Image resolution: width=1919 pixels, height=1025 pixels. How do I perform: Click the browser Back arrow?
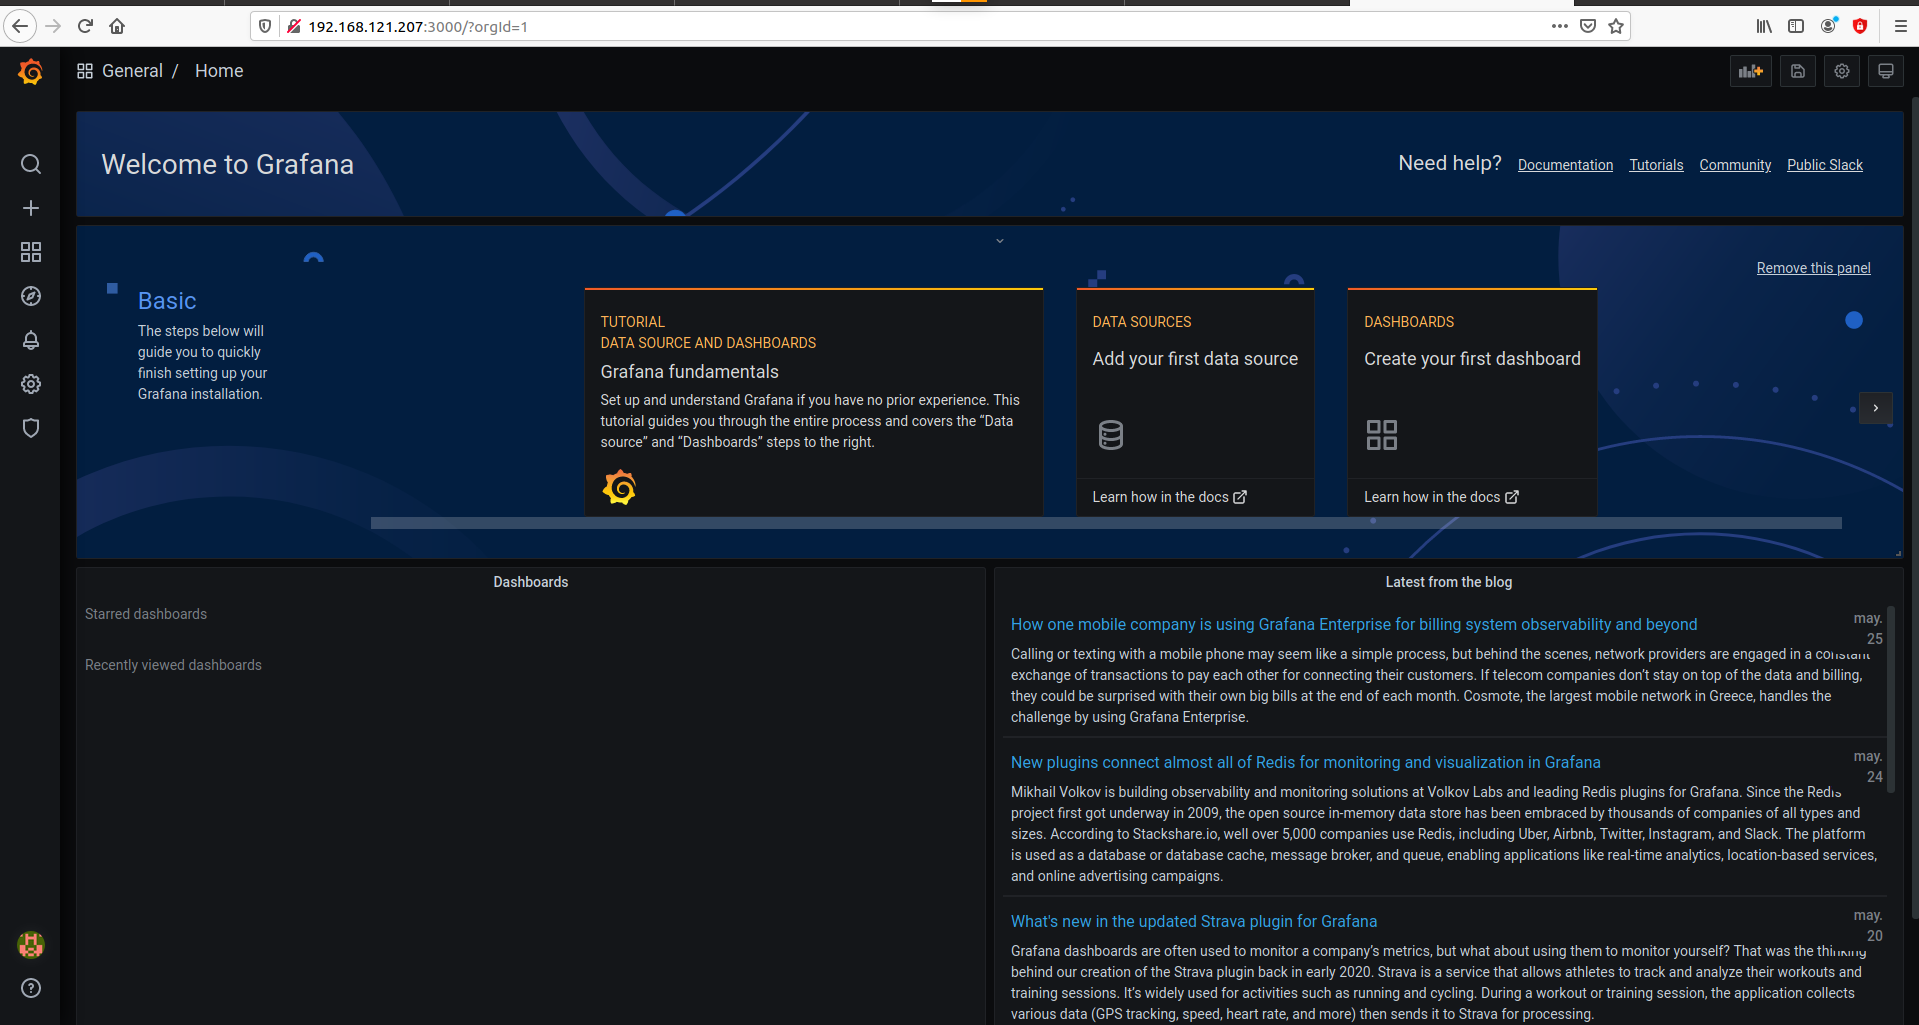20,26
